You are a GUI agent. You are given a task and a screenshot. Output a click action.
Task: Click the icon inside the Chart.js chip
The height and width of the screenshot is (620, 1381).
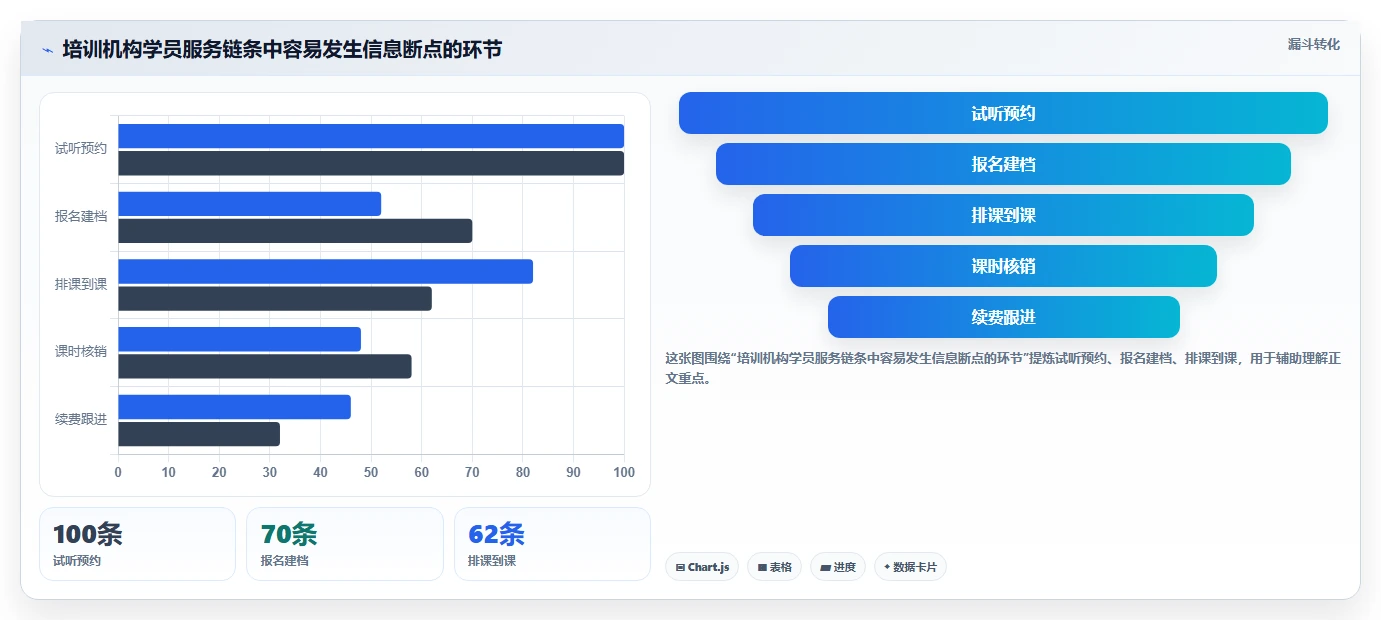[680, 567]
